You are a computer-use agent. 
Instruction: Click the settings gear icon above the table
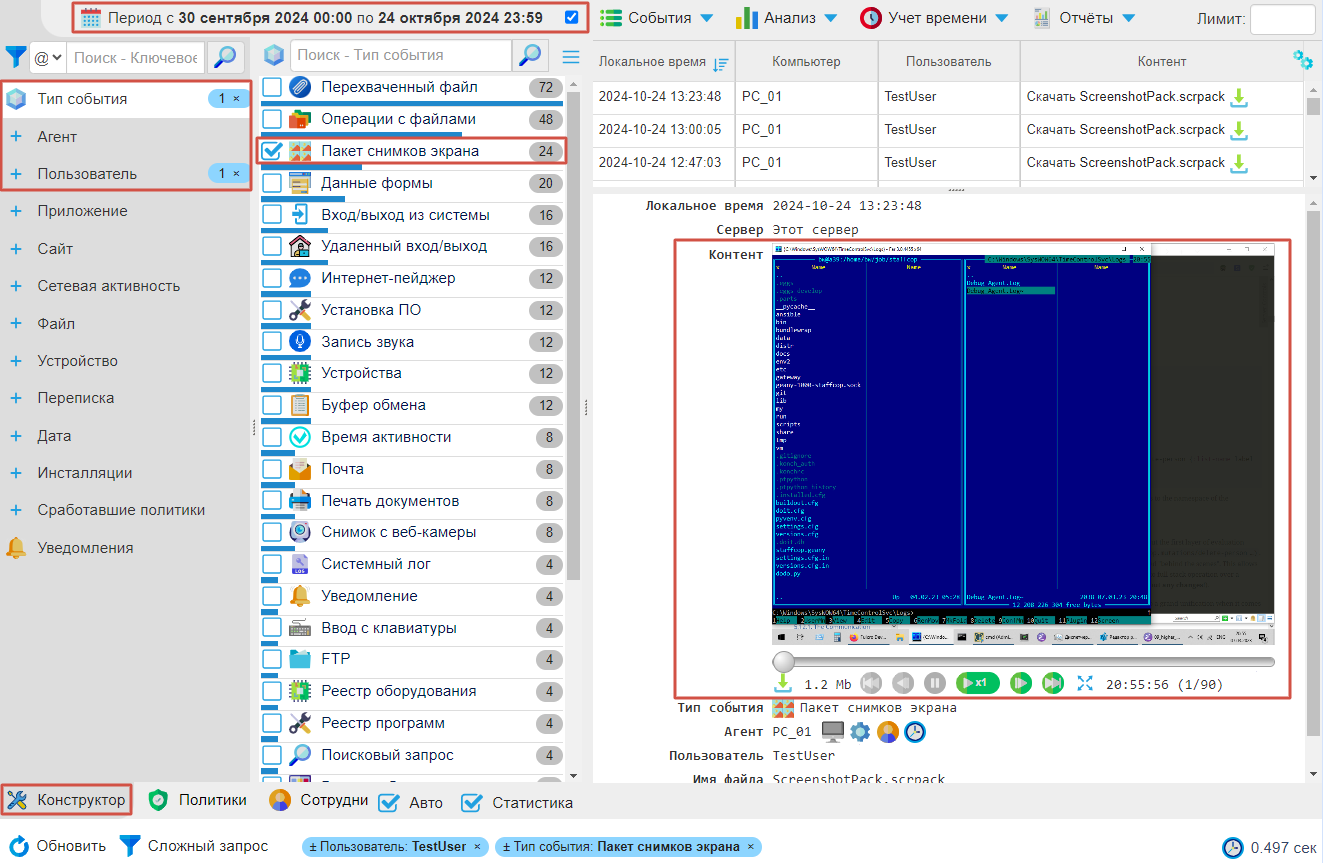tap(1302, 60)
